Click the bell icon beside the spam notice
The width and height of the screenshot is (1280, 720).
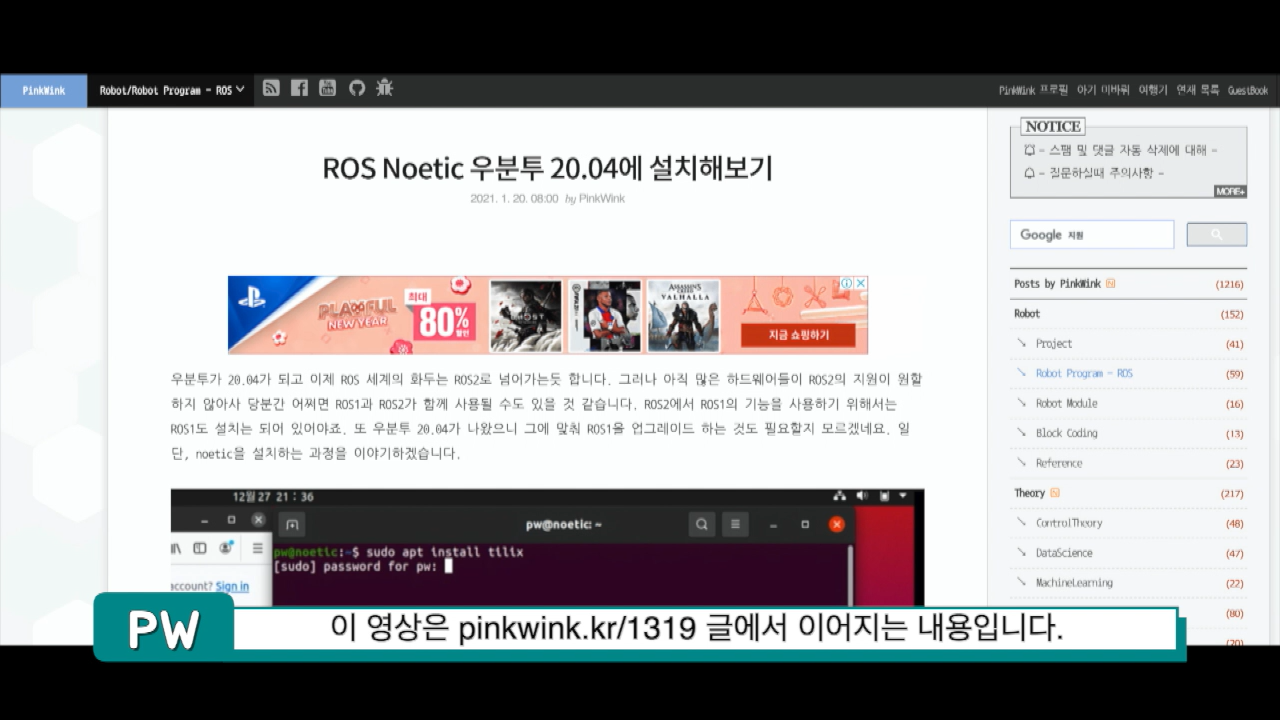(1029, 150)
